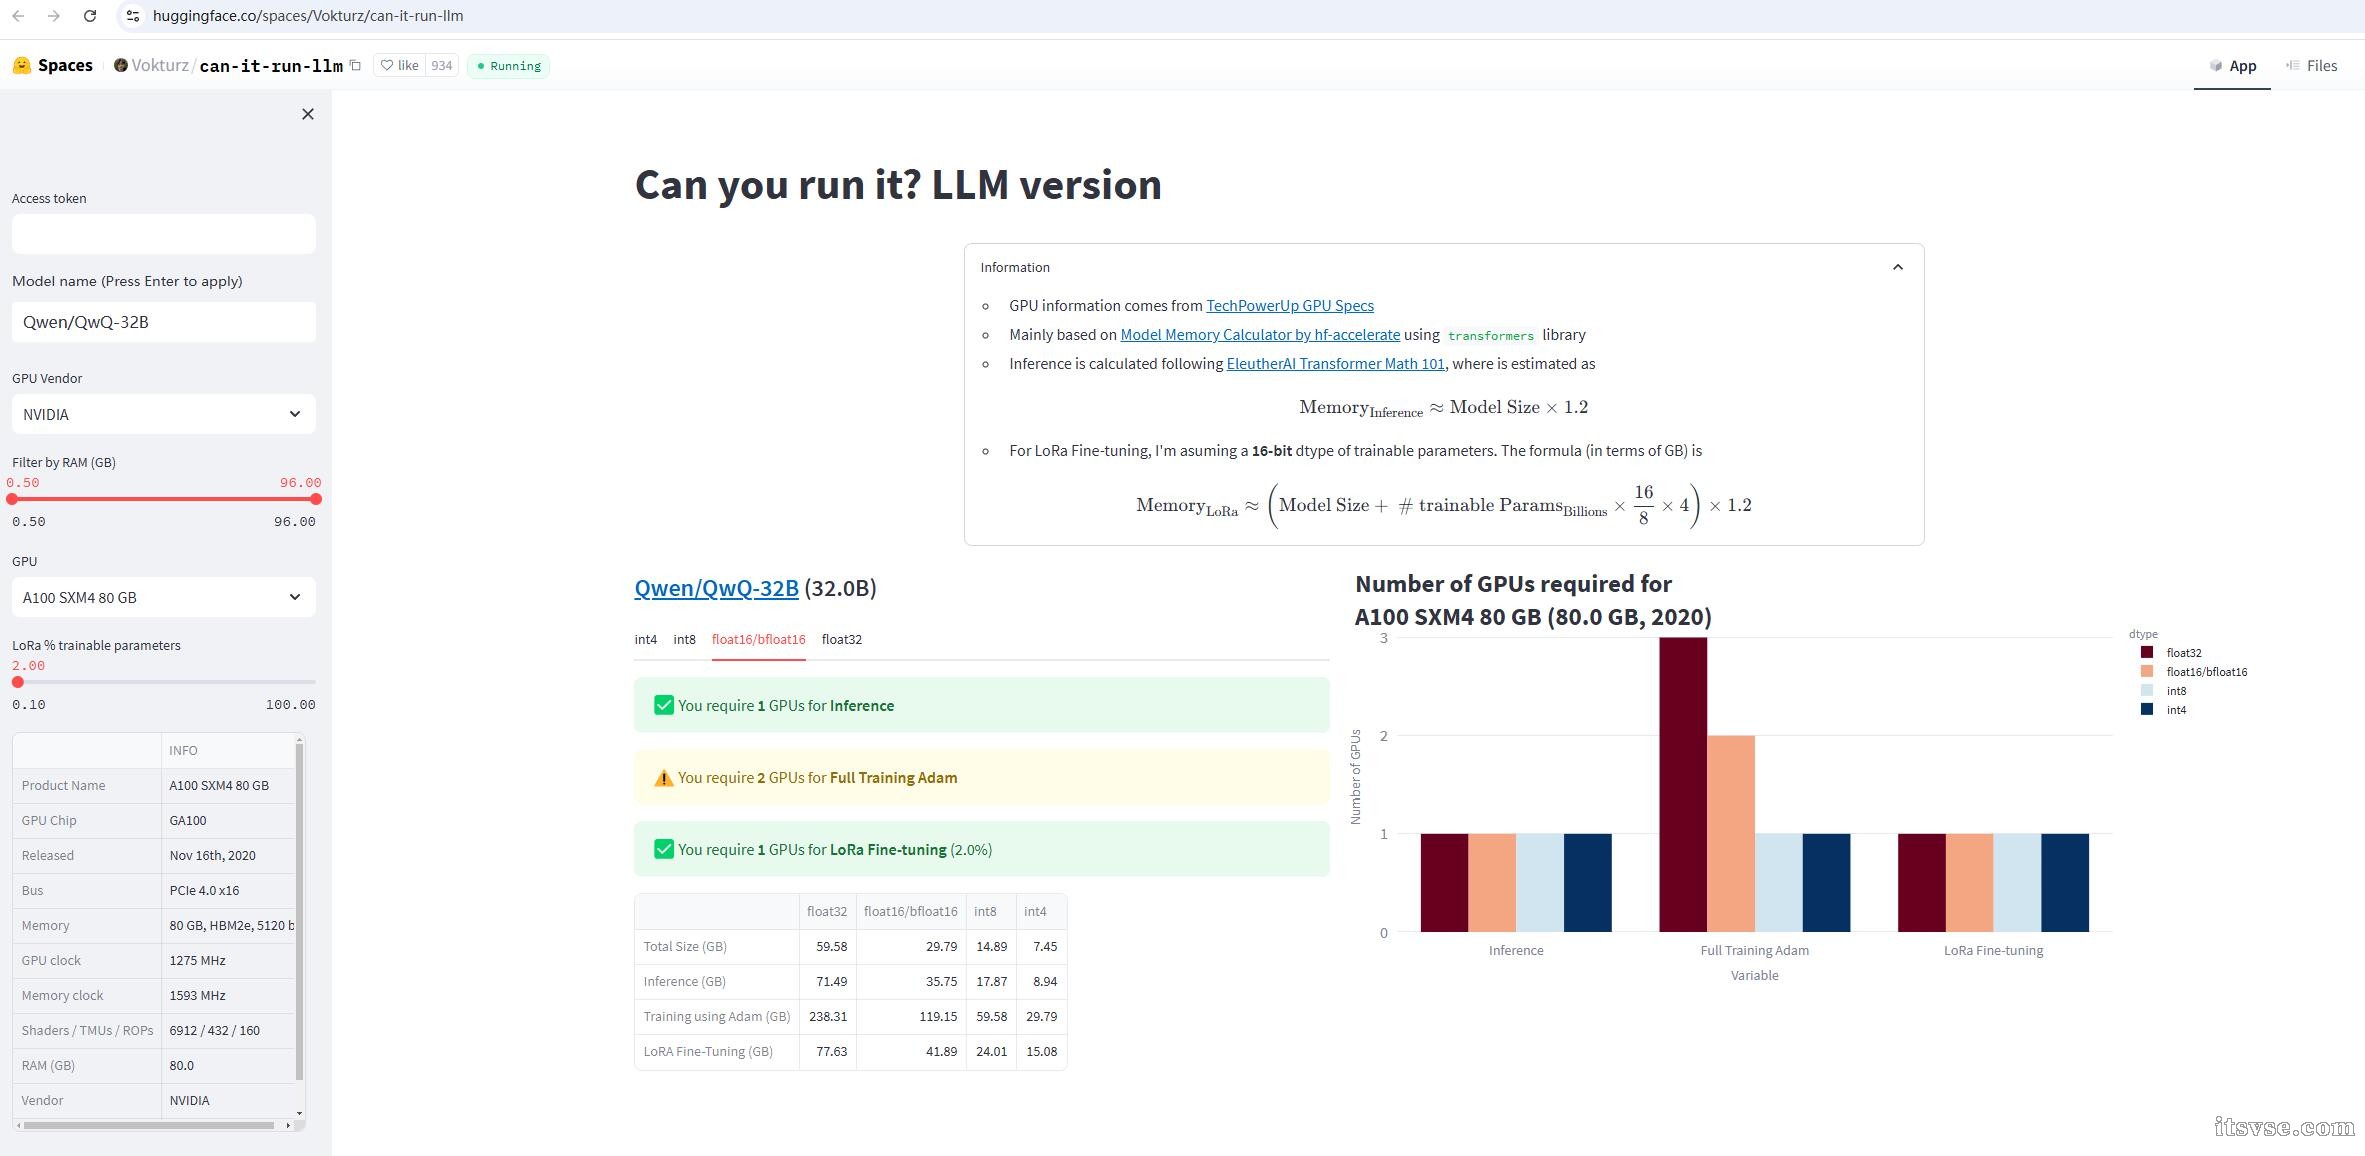
Task: Toggle int4 series in the chart legend
Action: (x=2163, y=710)
